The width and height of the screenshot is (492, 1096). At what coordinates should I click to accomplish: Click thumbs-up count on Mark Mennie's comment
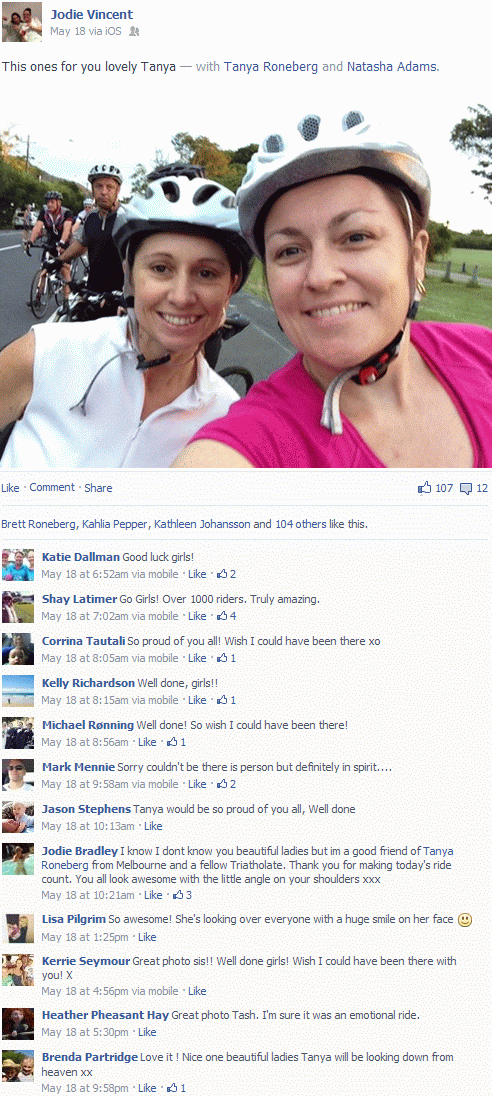click(x=226, y=784)
